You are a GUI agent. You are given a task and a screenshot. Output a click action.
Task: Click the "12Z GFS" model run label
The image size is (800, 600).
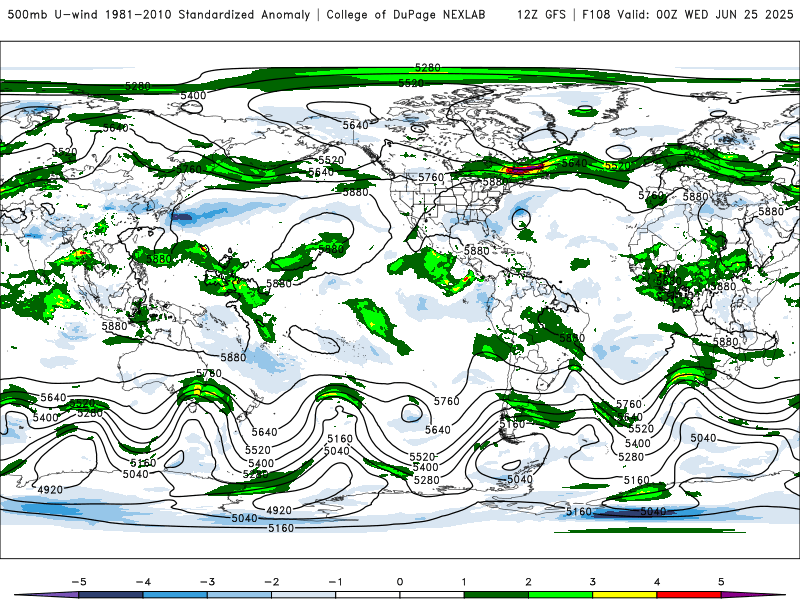541,15
